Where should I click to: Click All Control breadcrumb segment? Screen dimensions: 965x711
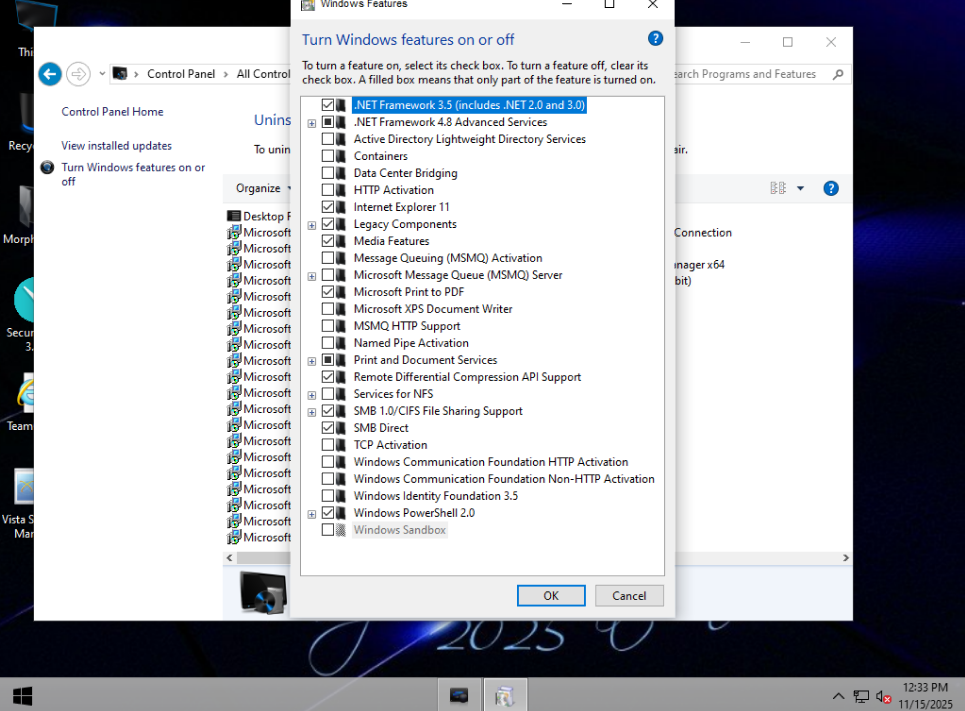coord(263,74)
